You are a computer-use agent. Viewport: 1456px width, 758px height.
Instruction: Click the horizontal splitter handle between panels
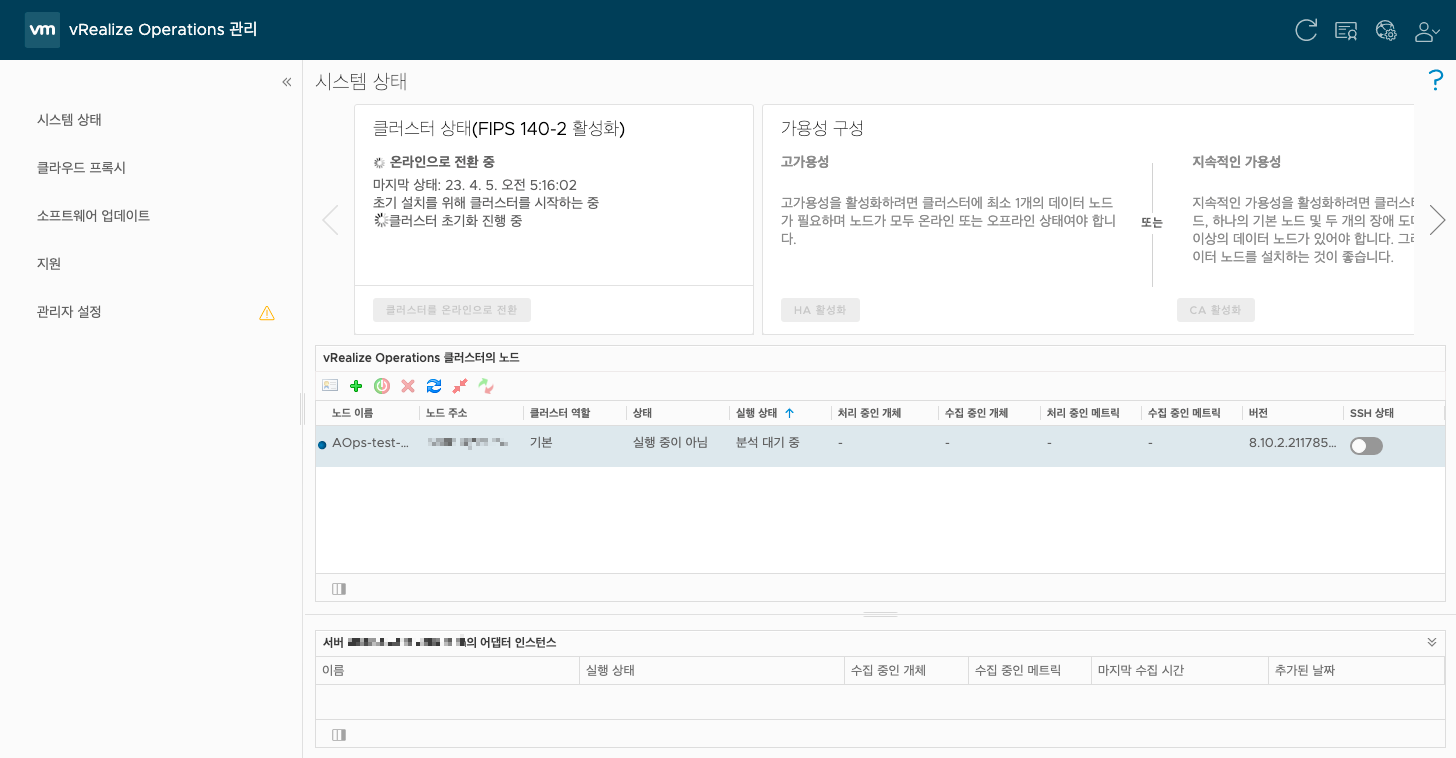[880, 614]
